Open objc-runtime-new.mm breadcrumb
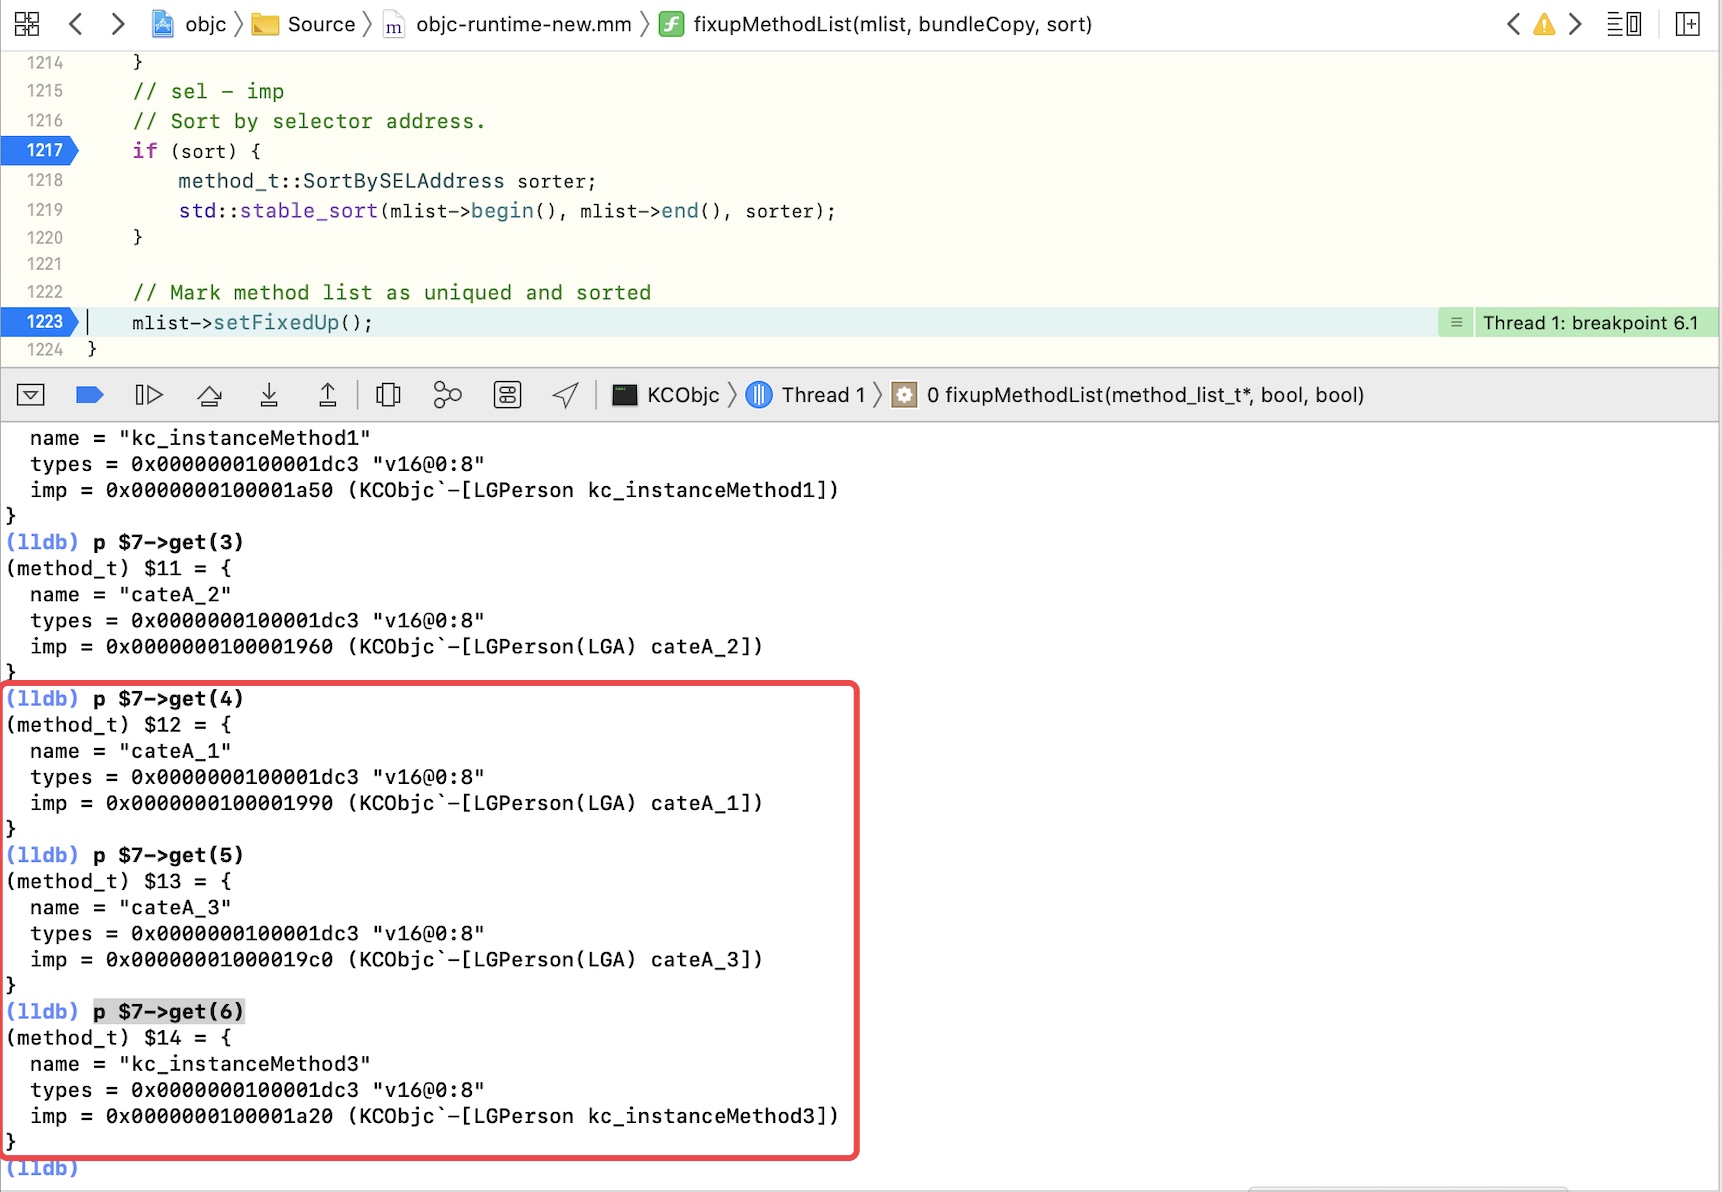 (x=508, y=24)
